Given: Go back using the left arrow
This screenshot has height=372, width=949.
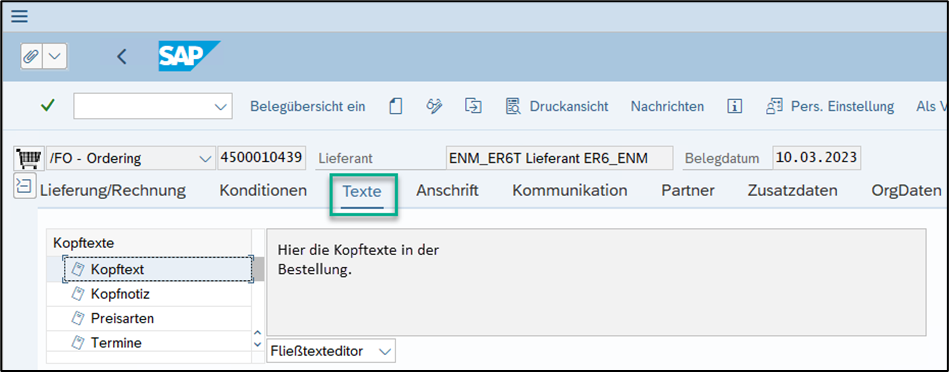Looking at the screenshot, I should click(122, 57).
